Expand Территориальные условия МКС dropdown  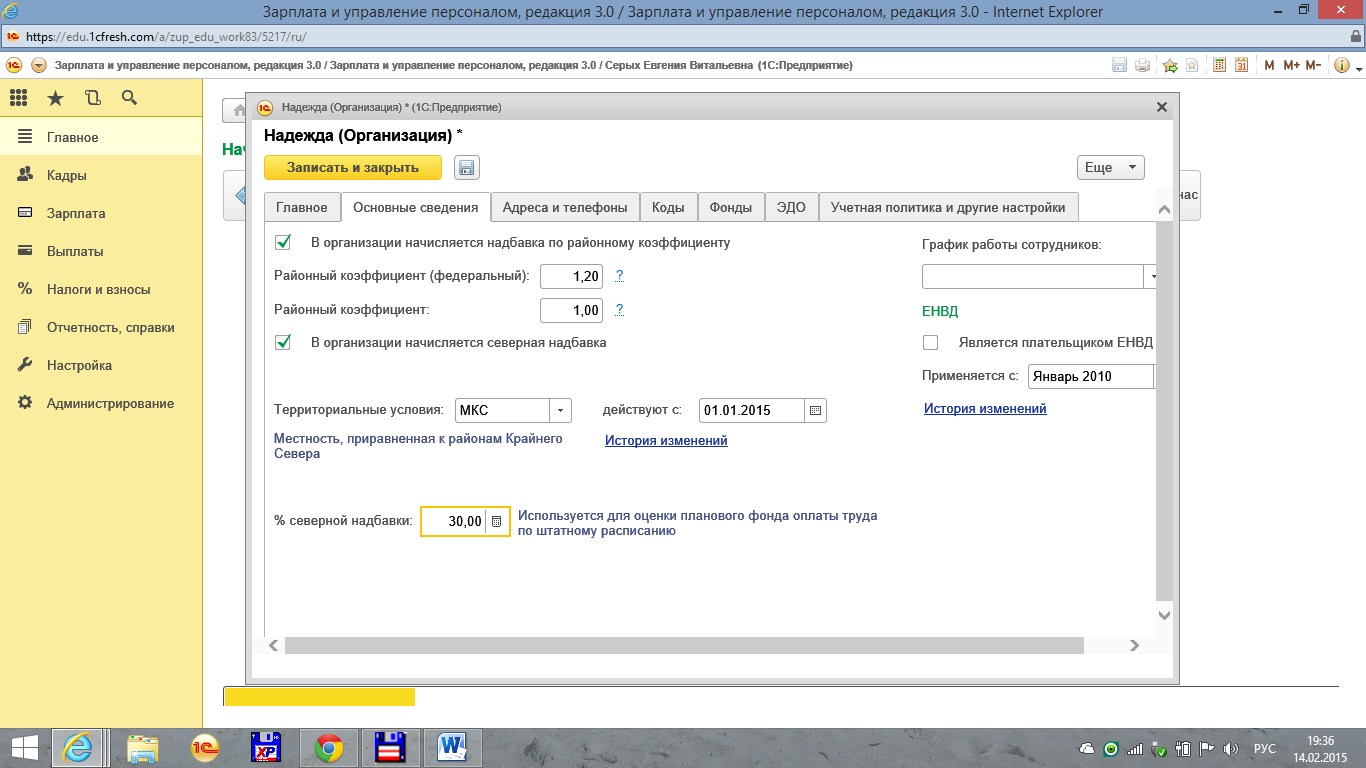560,411
